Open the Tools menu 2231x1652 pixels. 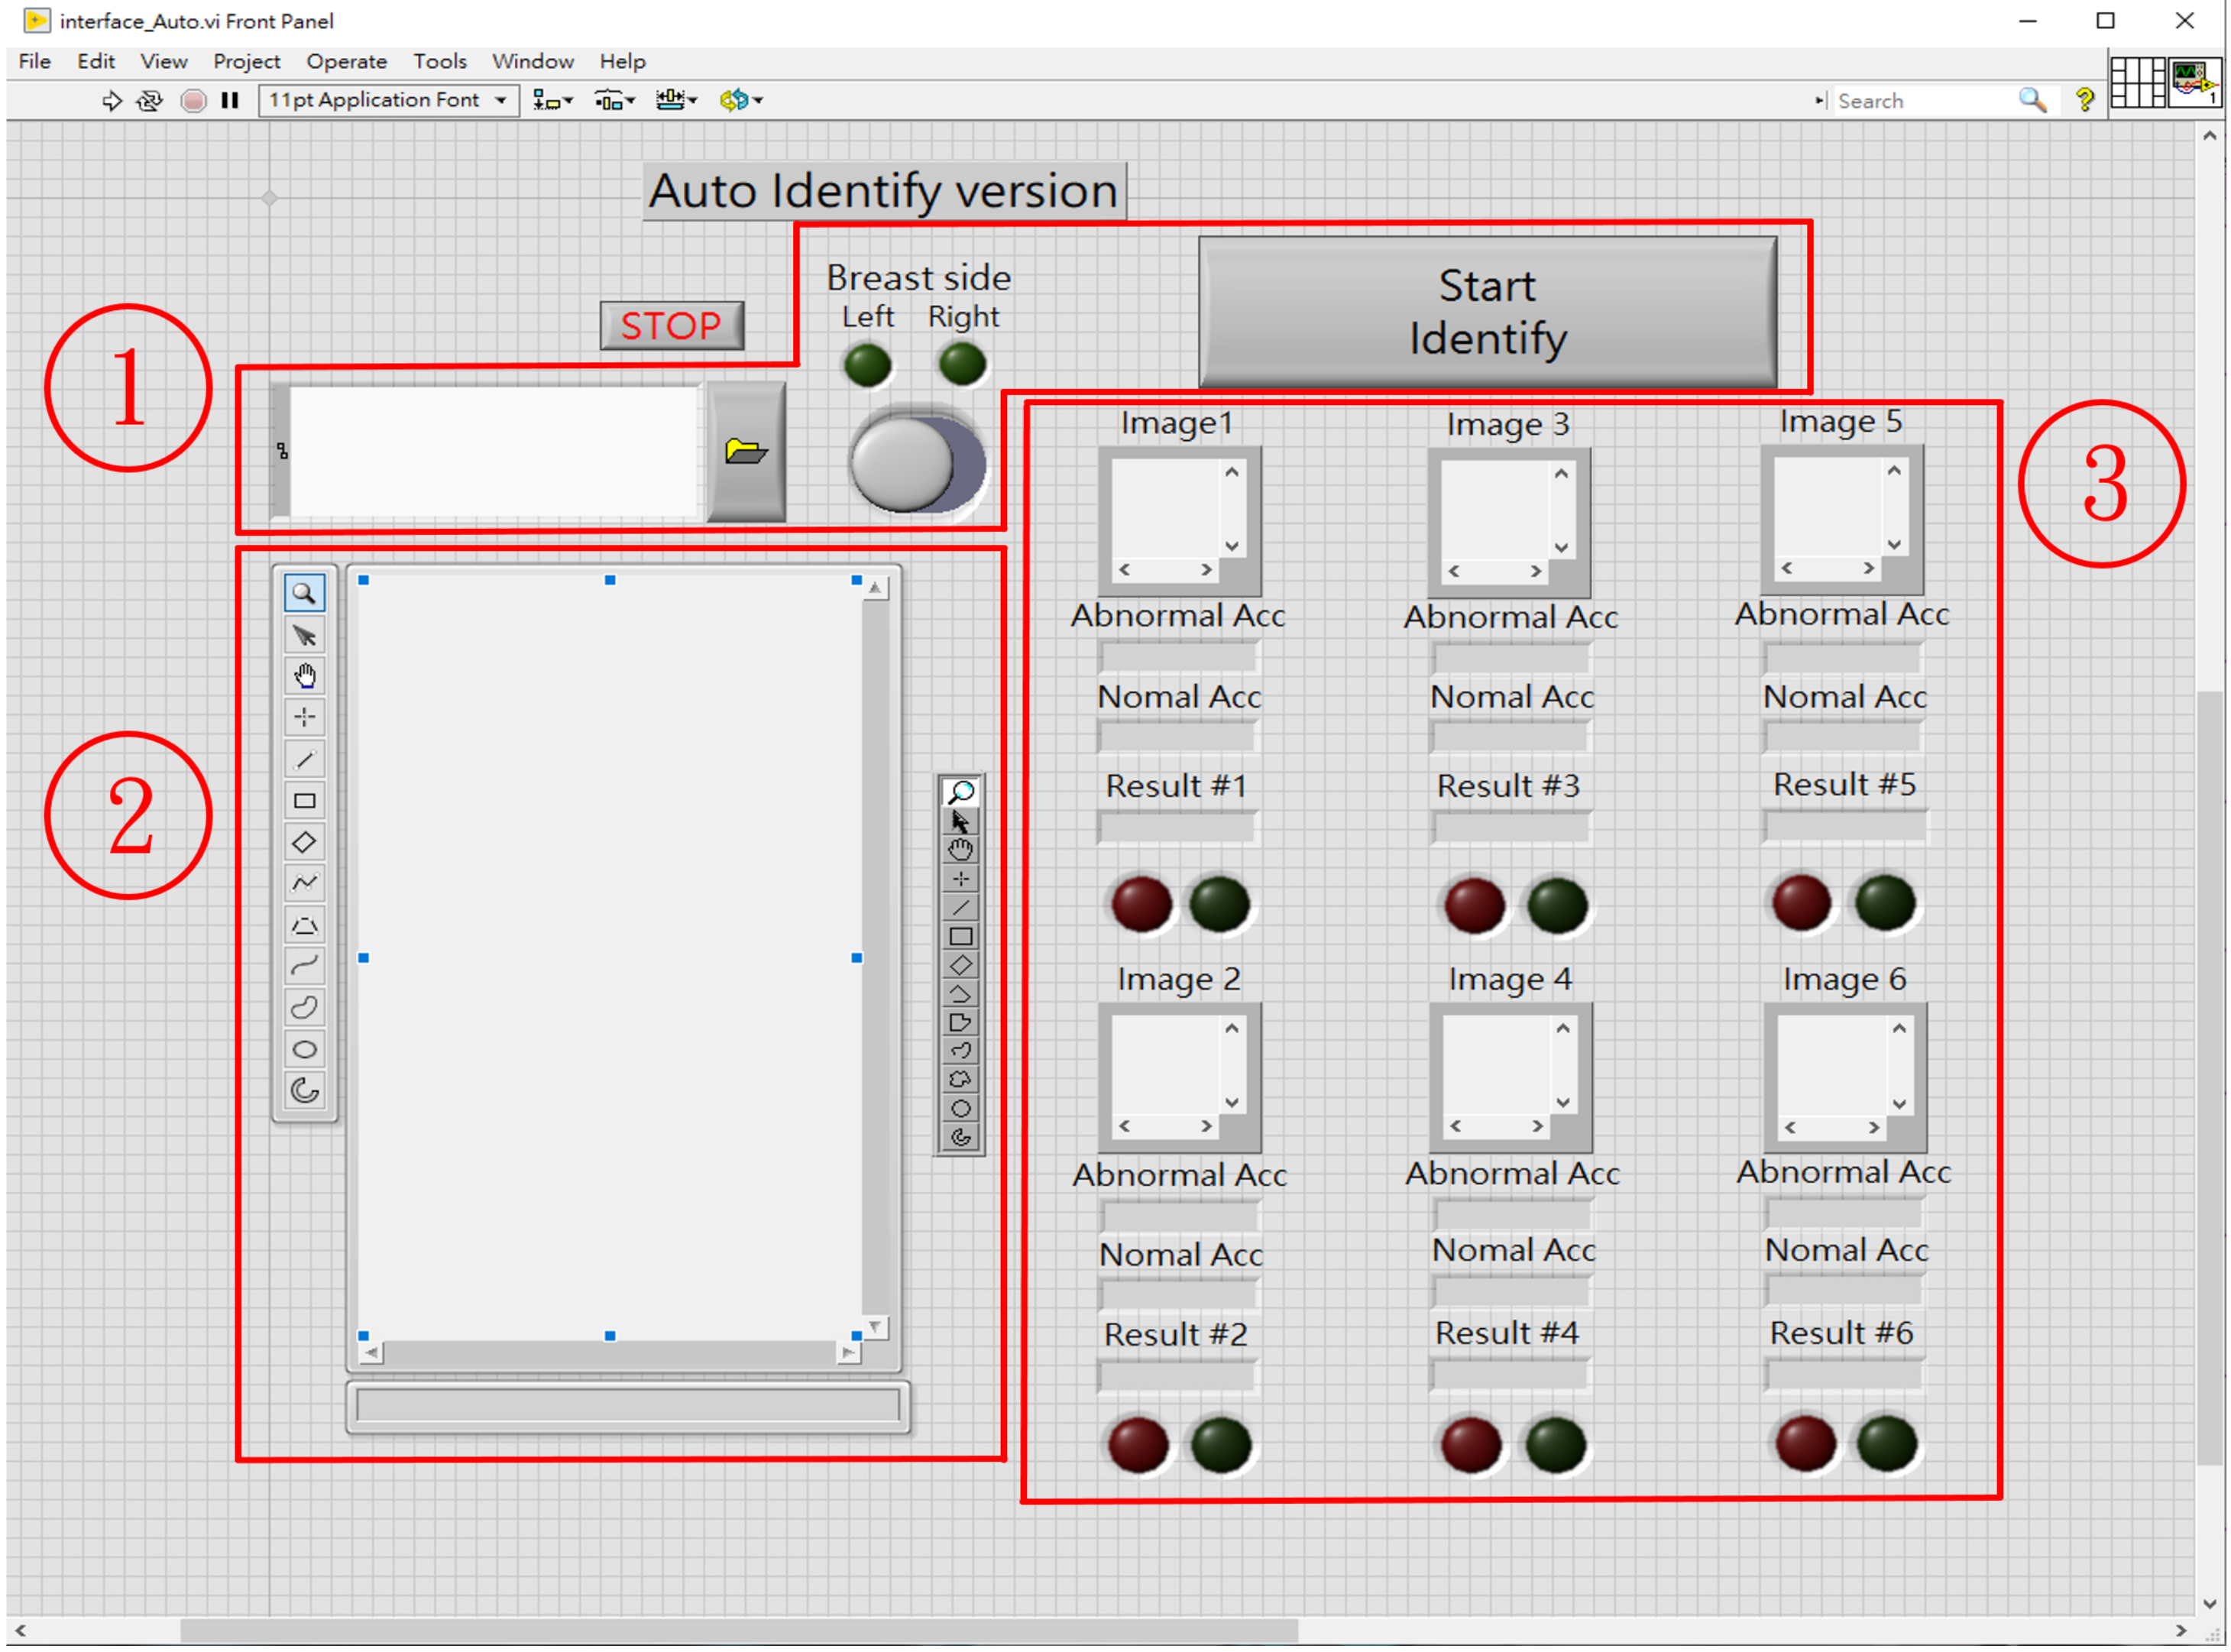[x=440, y=61]
